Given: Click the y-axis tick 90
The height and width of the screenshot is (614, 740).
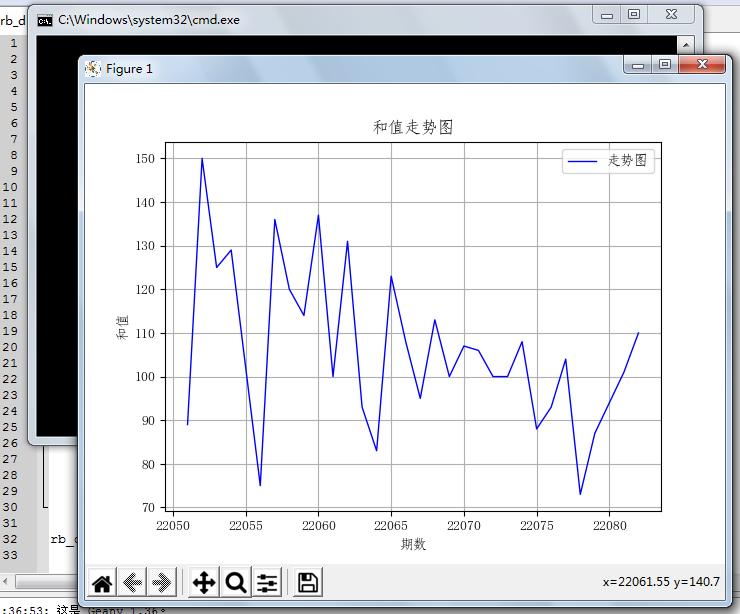Looking at the screenshot, I should point(148,421).
